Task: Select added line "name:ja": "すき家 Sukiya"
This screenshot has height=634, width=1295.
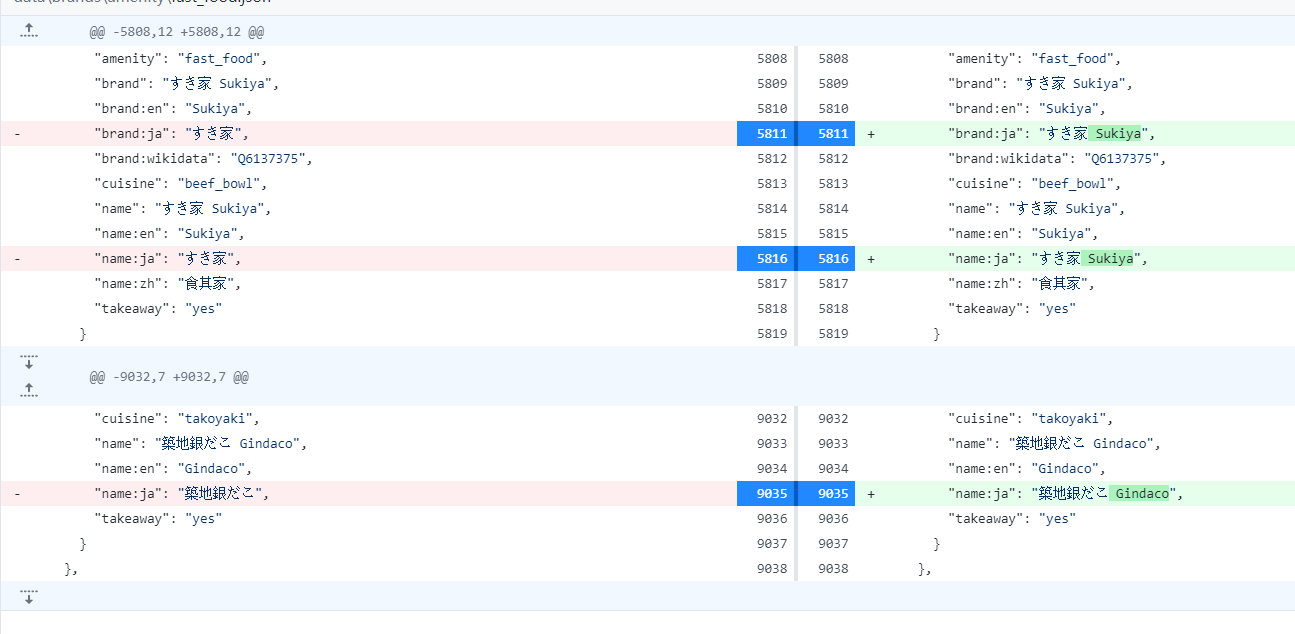Action: click(x=1075, y=258)
